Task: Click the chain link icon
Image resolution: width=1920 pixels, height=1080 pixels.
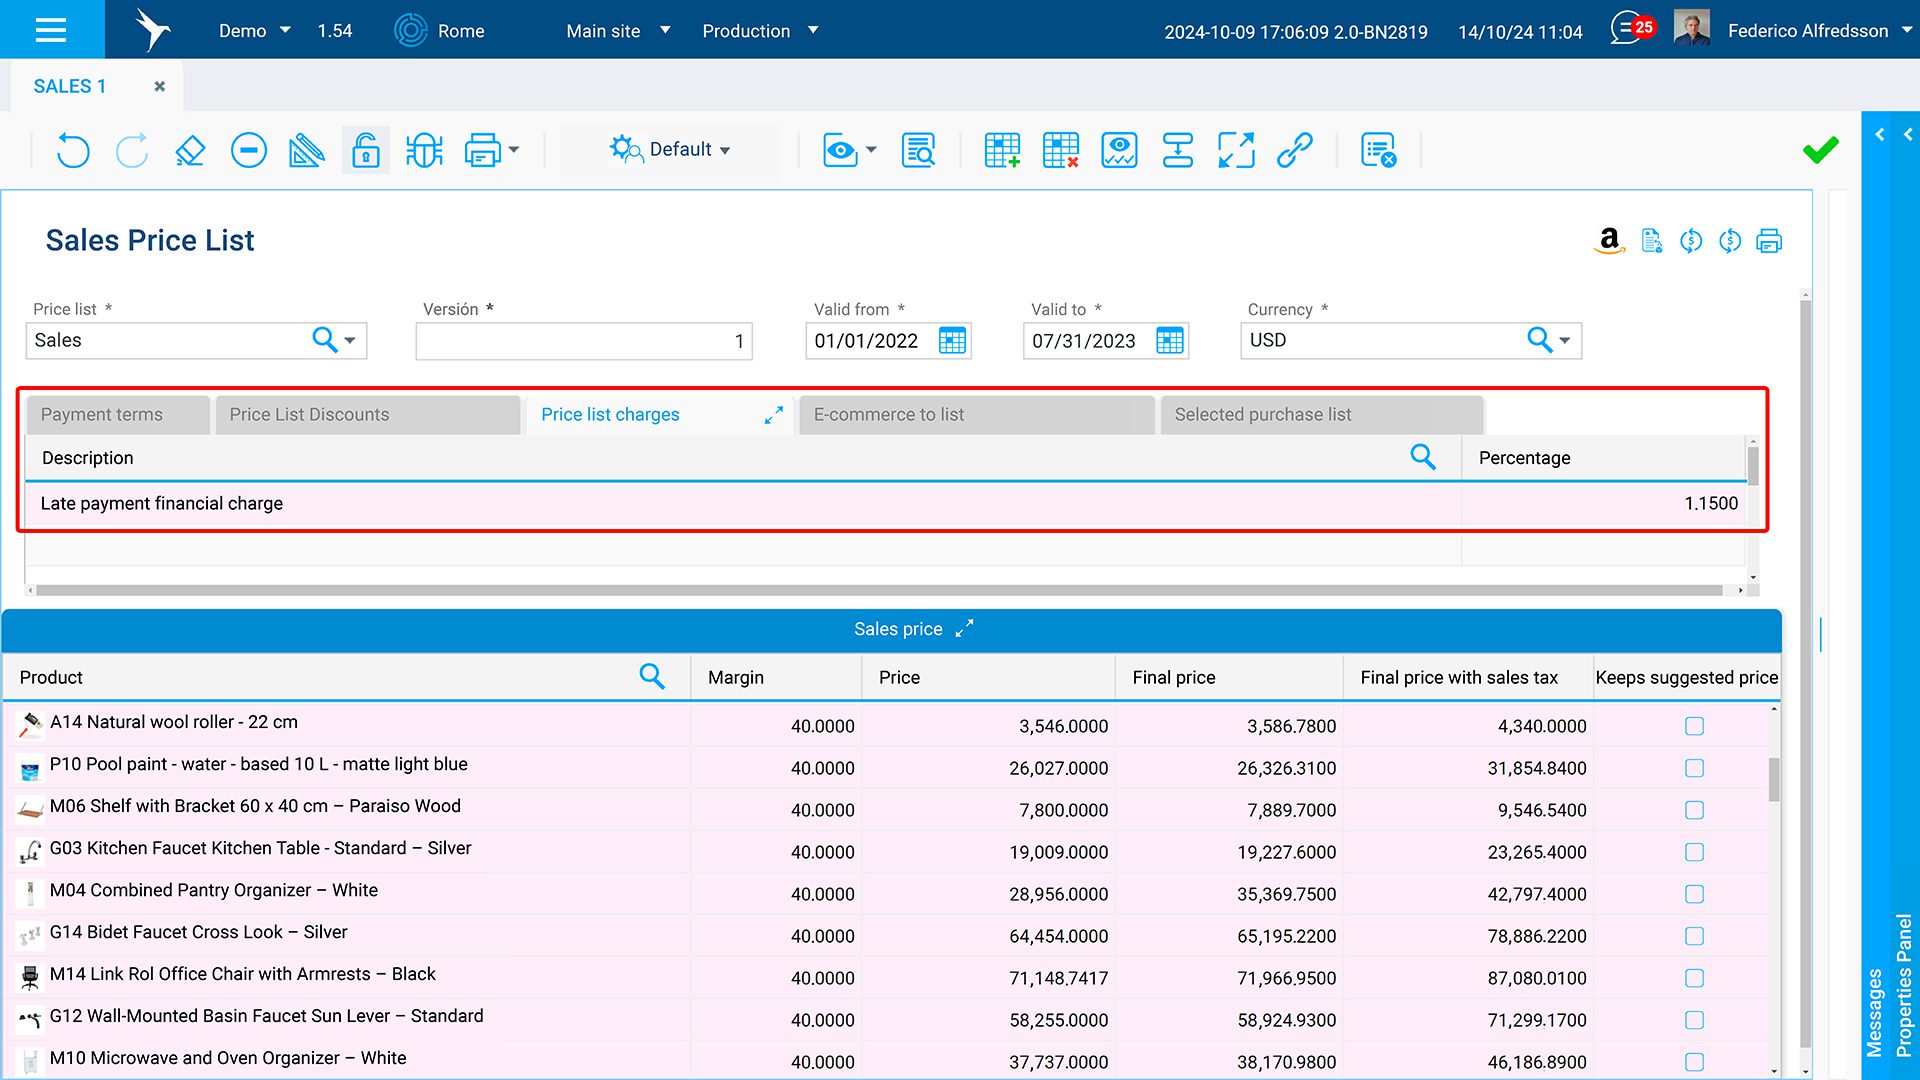Action: coord(1294,150)
